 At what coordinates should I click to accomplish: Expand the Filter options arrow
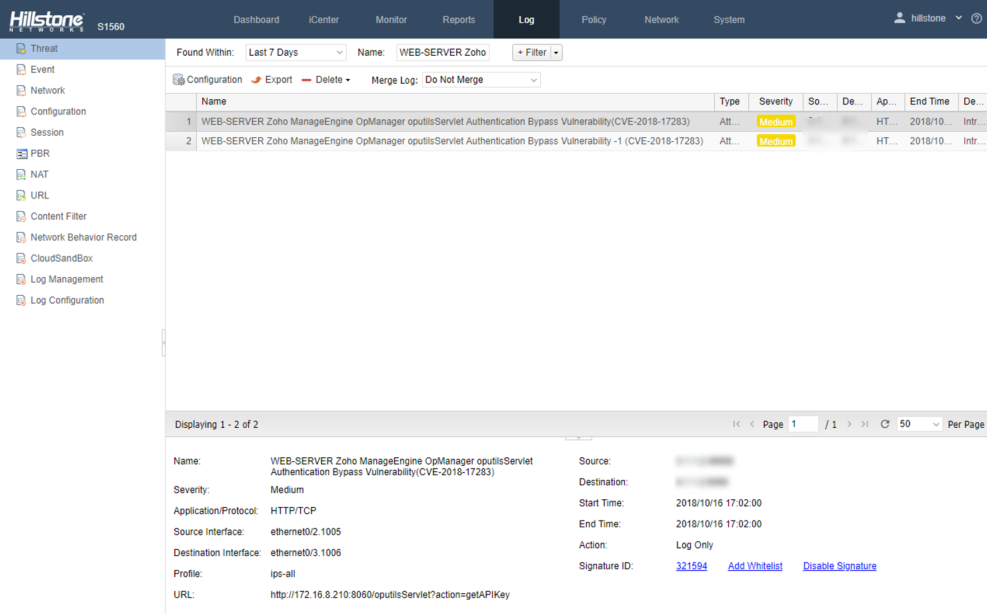(x=556, y=53)
